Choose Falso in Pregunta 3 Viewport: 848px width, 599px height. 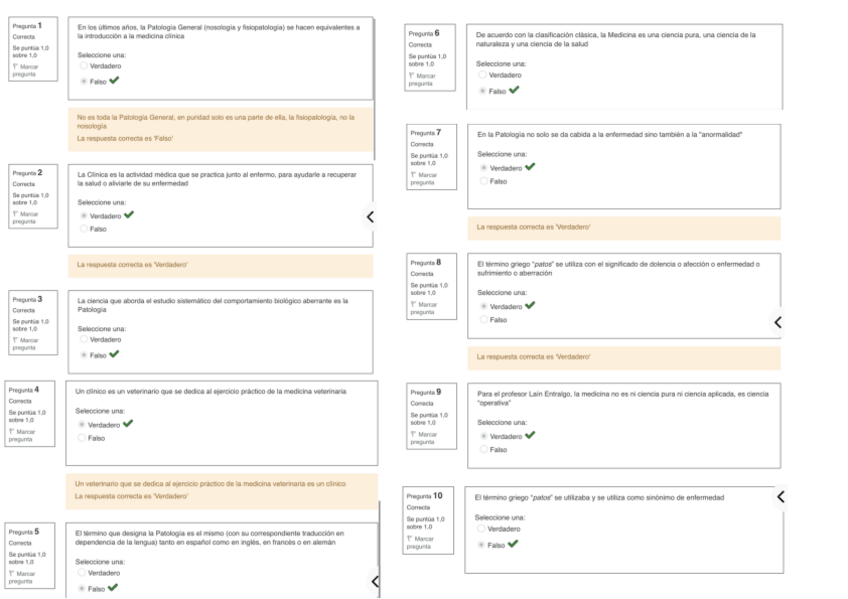coord(83,355)
